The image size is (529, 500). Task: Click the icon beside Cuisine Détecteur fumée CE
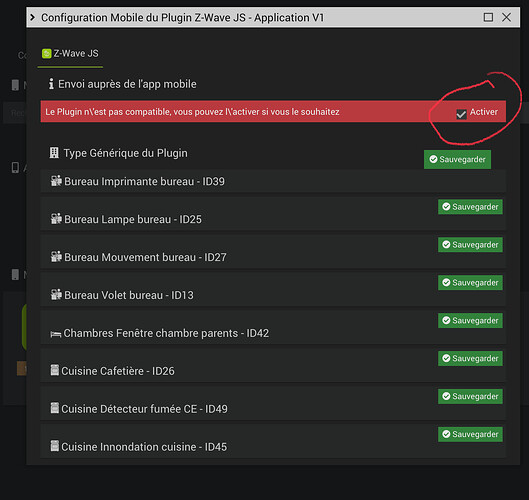pos(54,408)
